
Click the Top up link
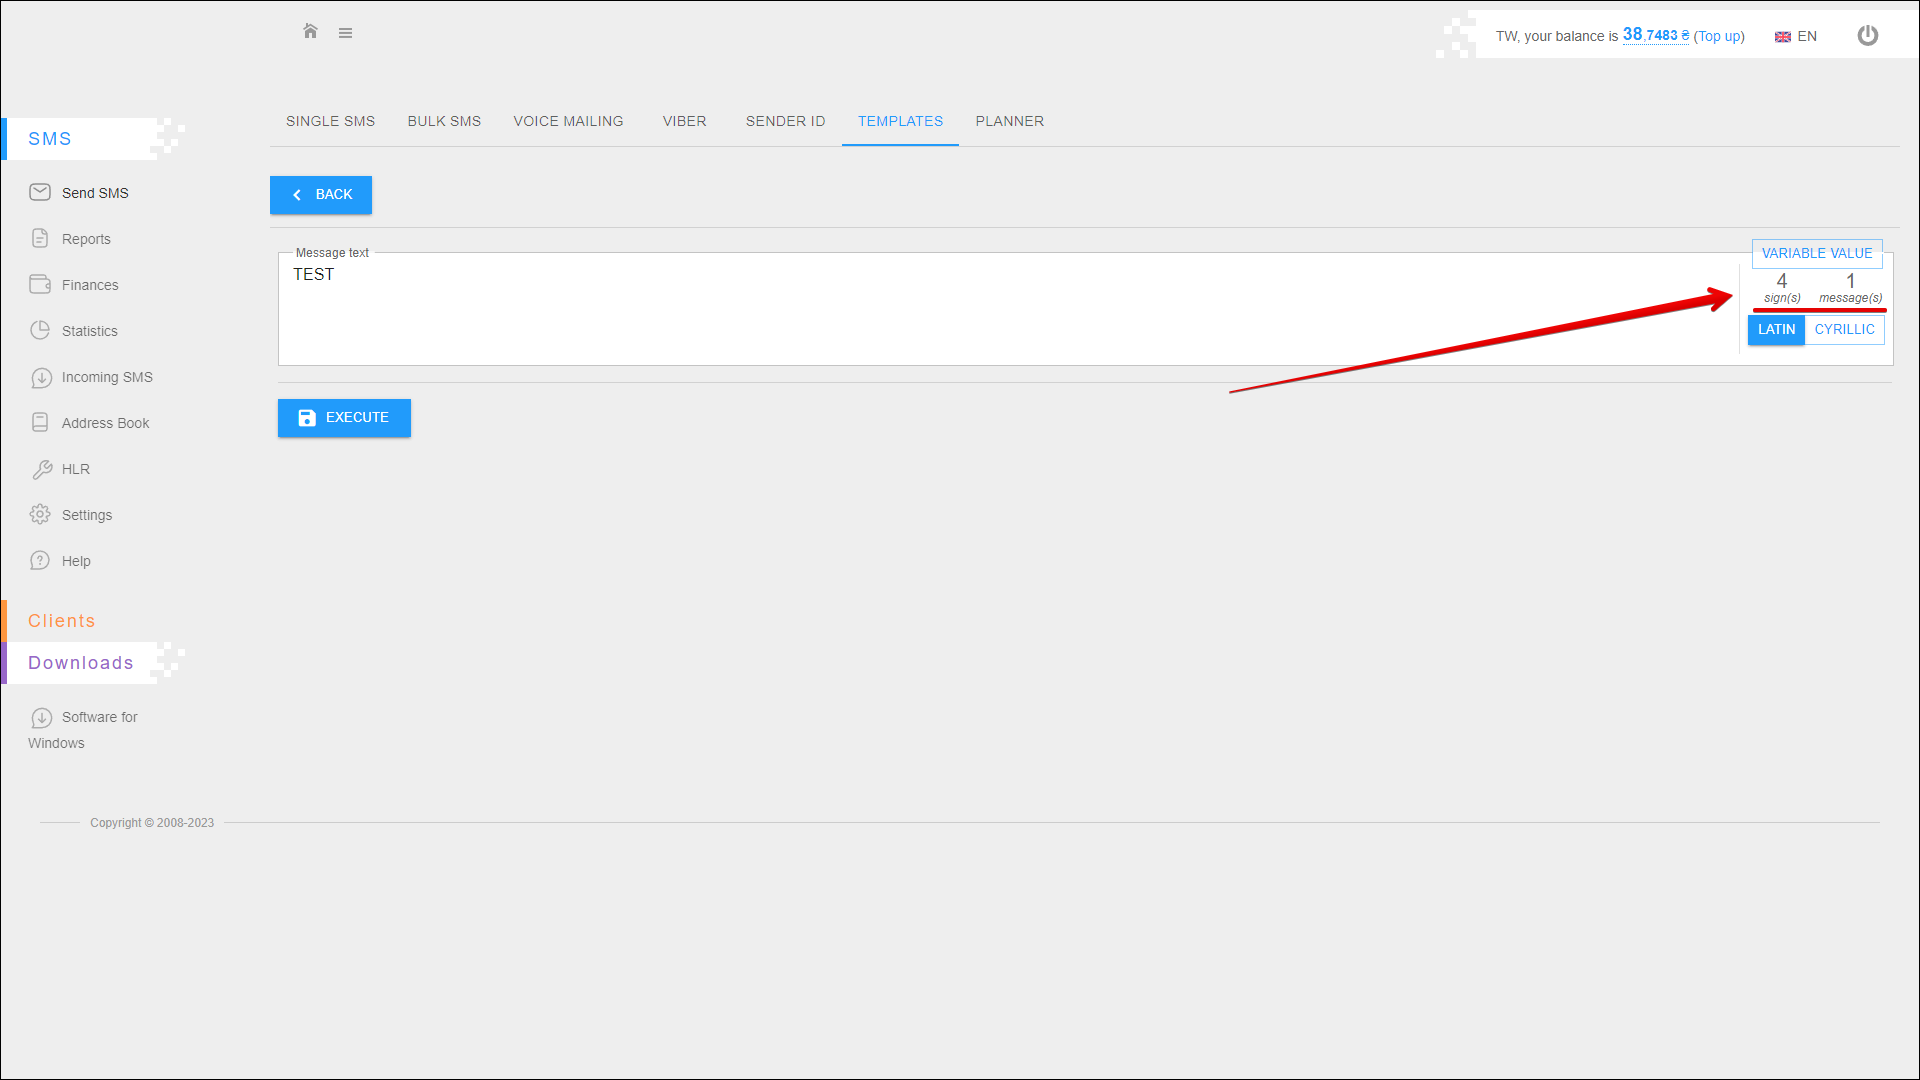point(1719,36)
